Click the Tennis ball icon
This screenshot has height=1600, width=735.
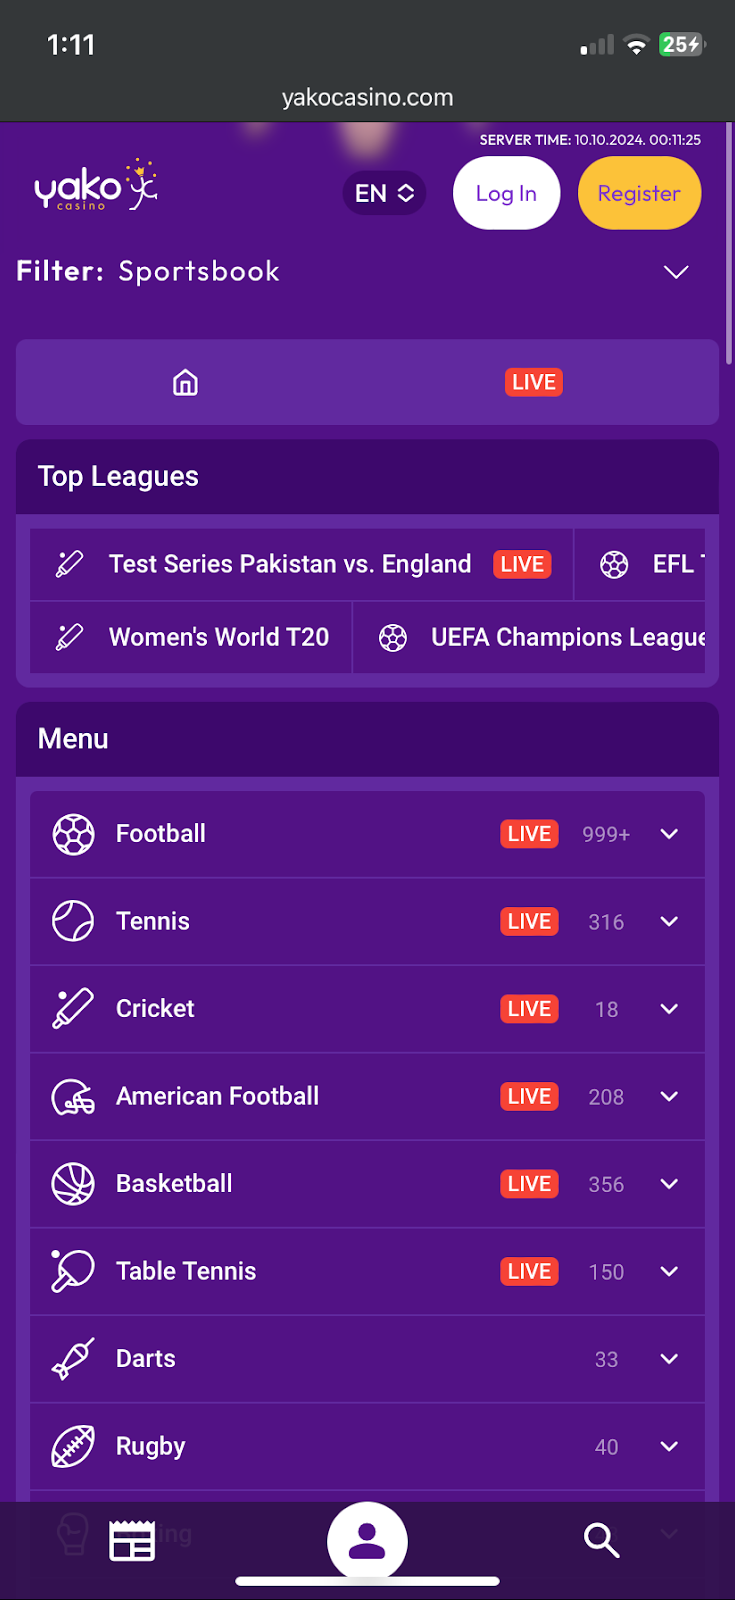(73, 921)
